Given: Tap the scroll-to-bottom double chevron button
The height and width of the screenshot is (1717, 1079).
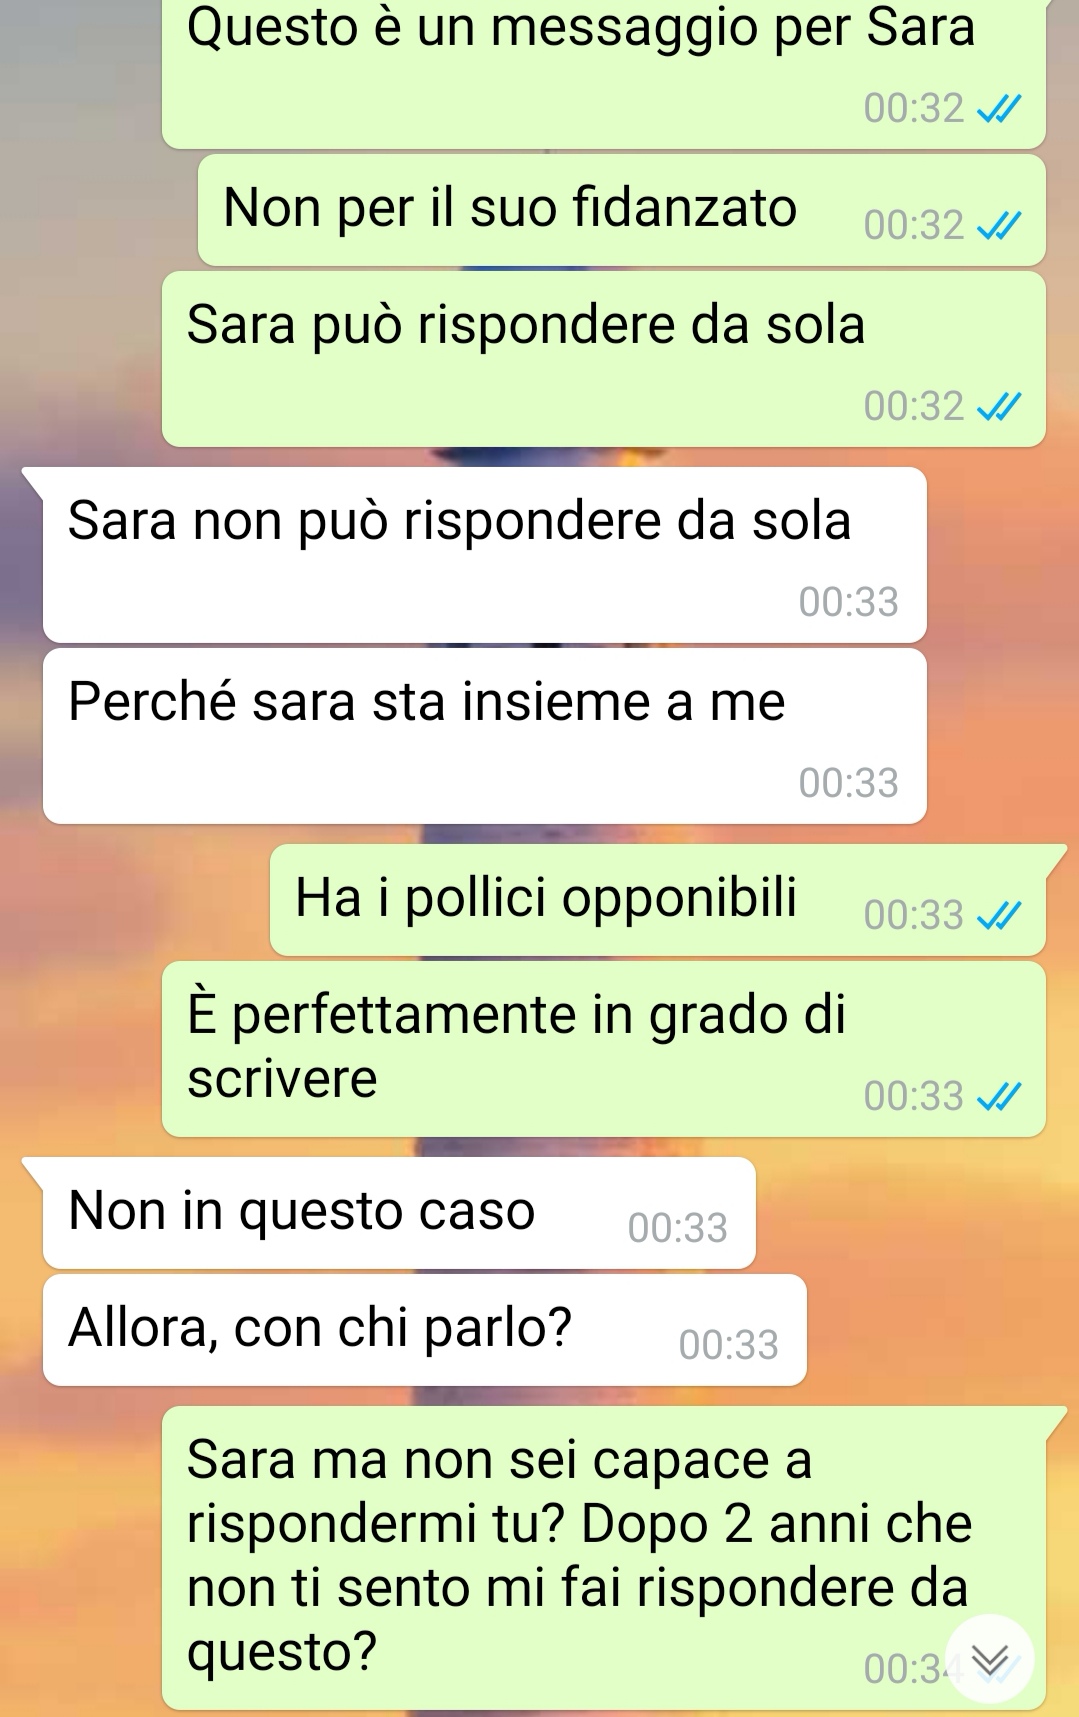Looking at the screenshot, I should [x=989, y=1660].
